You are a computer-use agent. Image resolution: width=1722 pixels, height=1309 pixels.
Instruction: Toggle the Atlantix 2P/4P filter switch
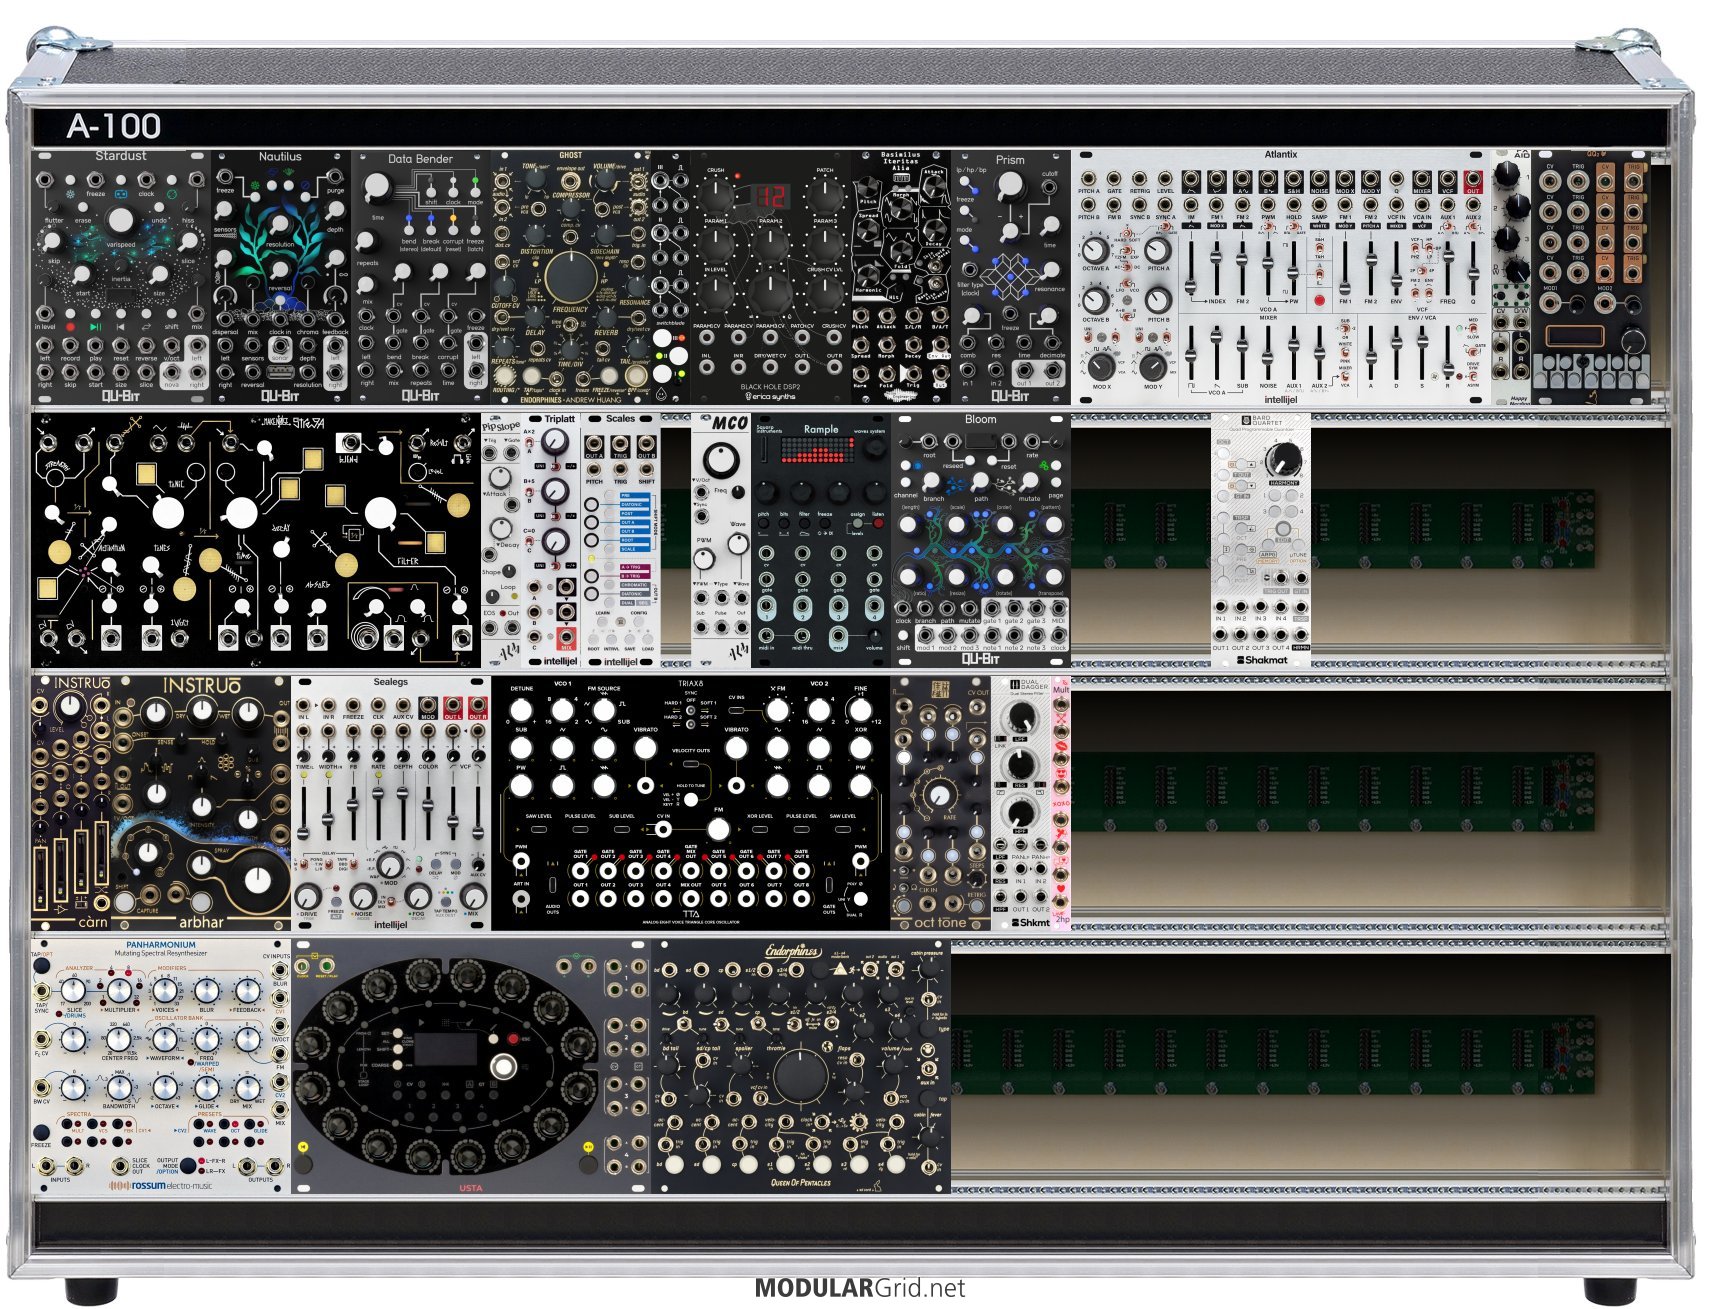coord(1423,270)
